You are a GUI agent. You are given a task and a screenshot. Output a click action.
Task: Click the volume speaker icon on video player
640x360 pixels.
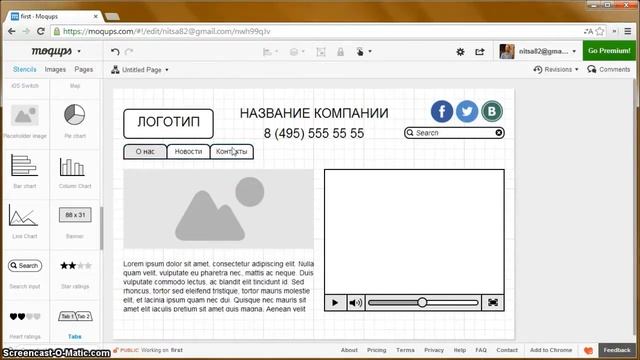[x=356, y=302]
